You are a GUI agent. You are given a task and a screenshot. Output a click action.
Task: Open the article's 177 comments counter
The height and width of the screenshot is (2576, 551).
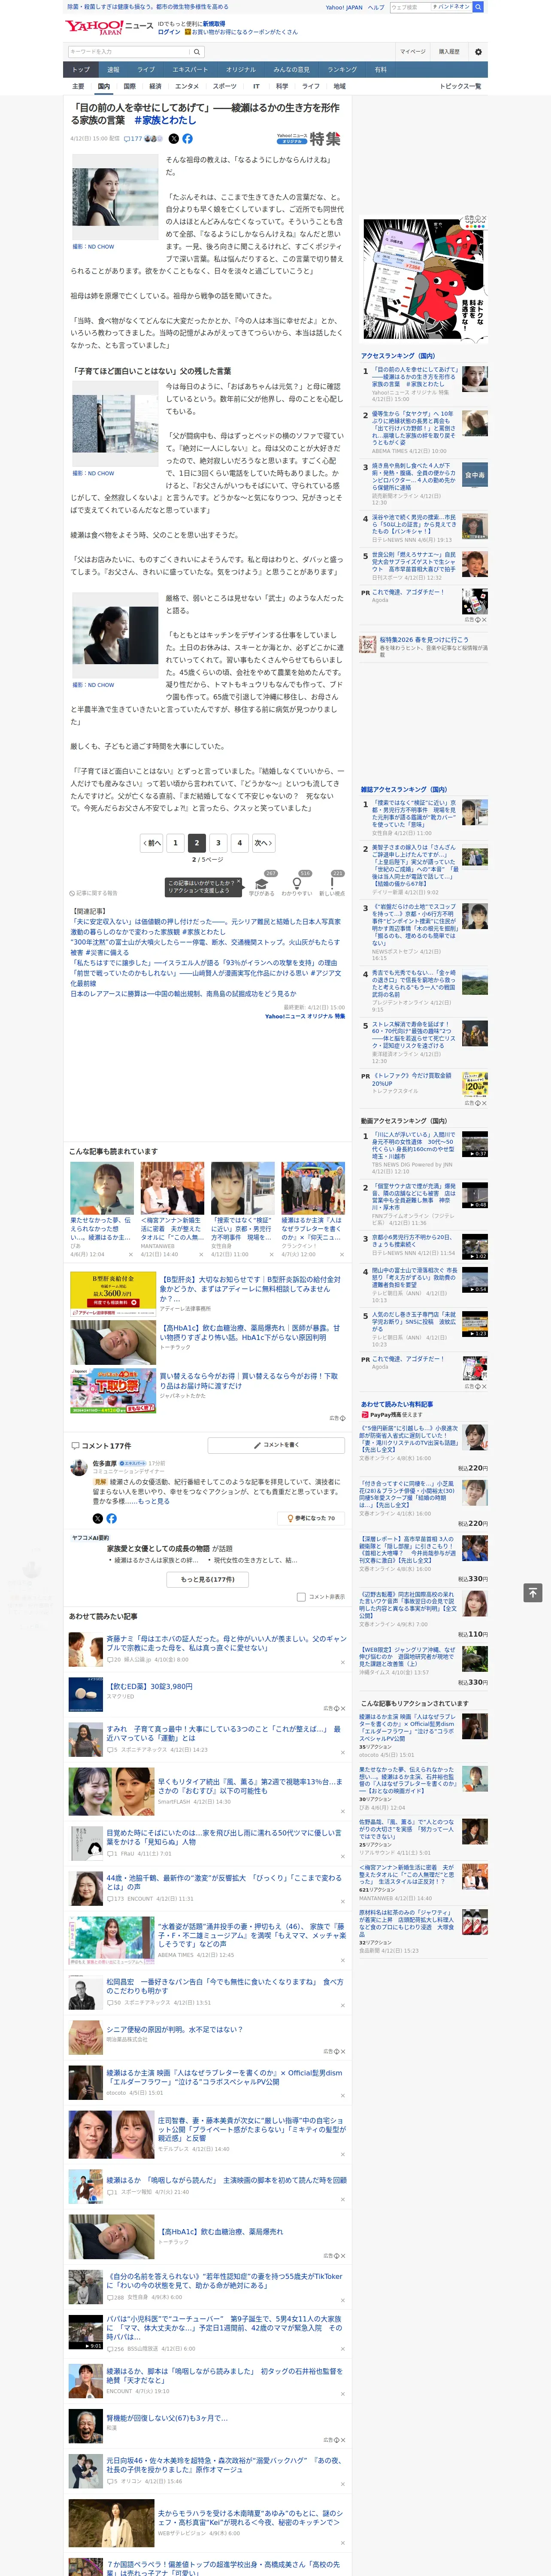tap(134, 139)
